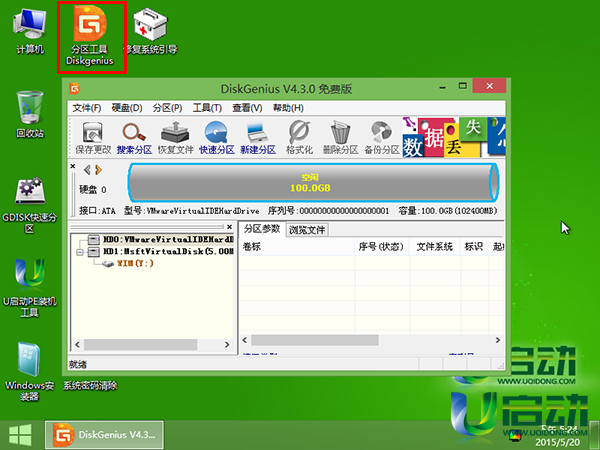Image resolution: width=600 pixels, height=450 pixels.
Task: Click the 序列号 serial number text
Action: [x=328, y=211]
